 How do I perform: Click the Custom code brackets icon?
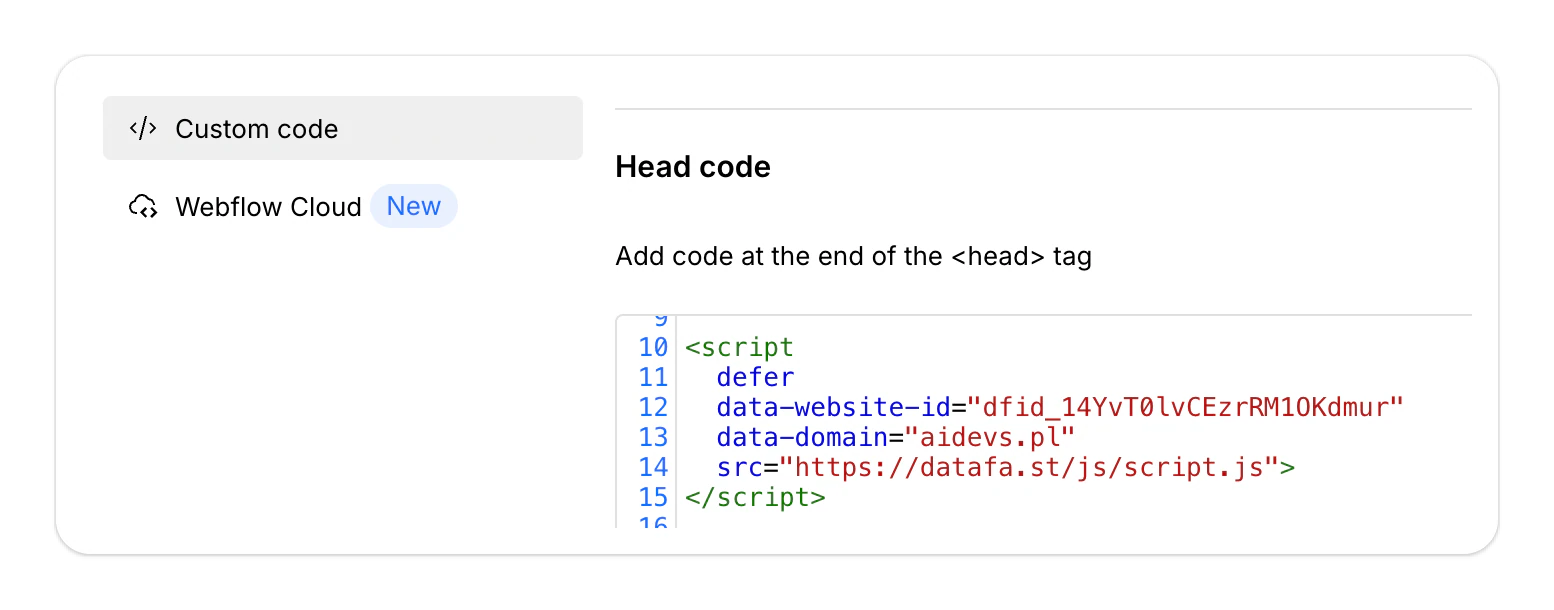[143, 128]
